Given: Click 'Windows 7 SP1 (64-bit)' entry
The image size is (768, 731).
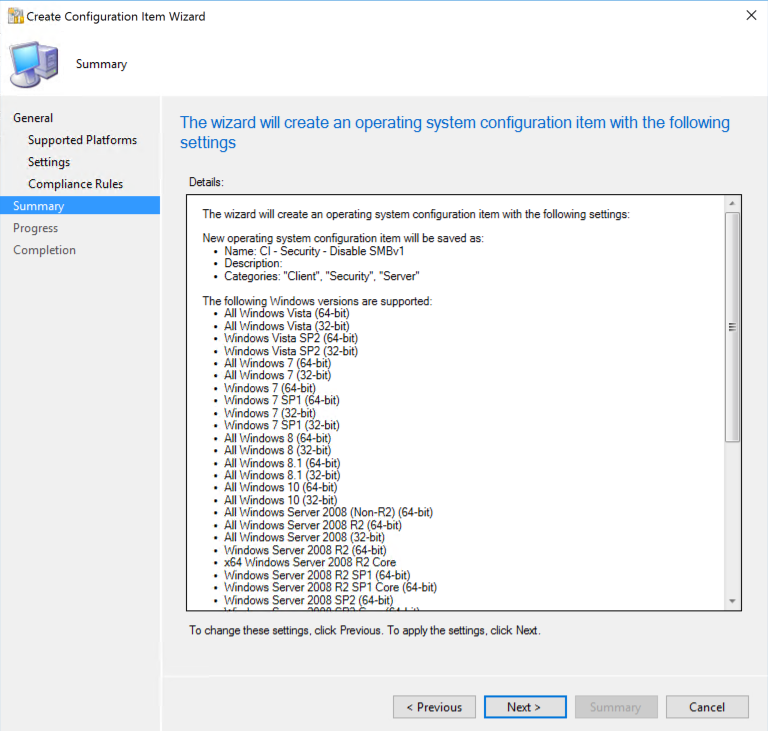Looking at the screenshot, I should click(x=282, y=400).
